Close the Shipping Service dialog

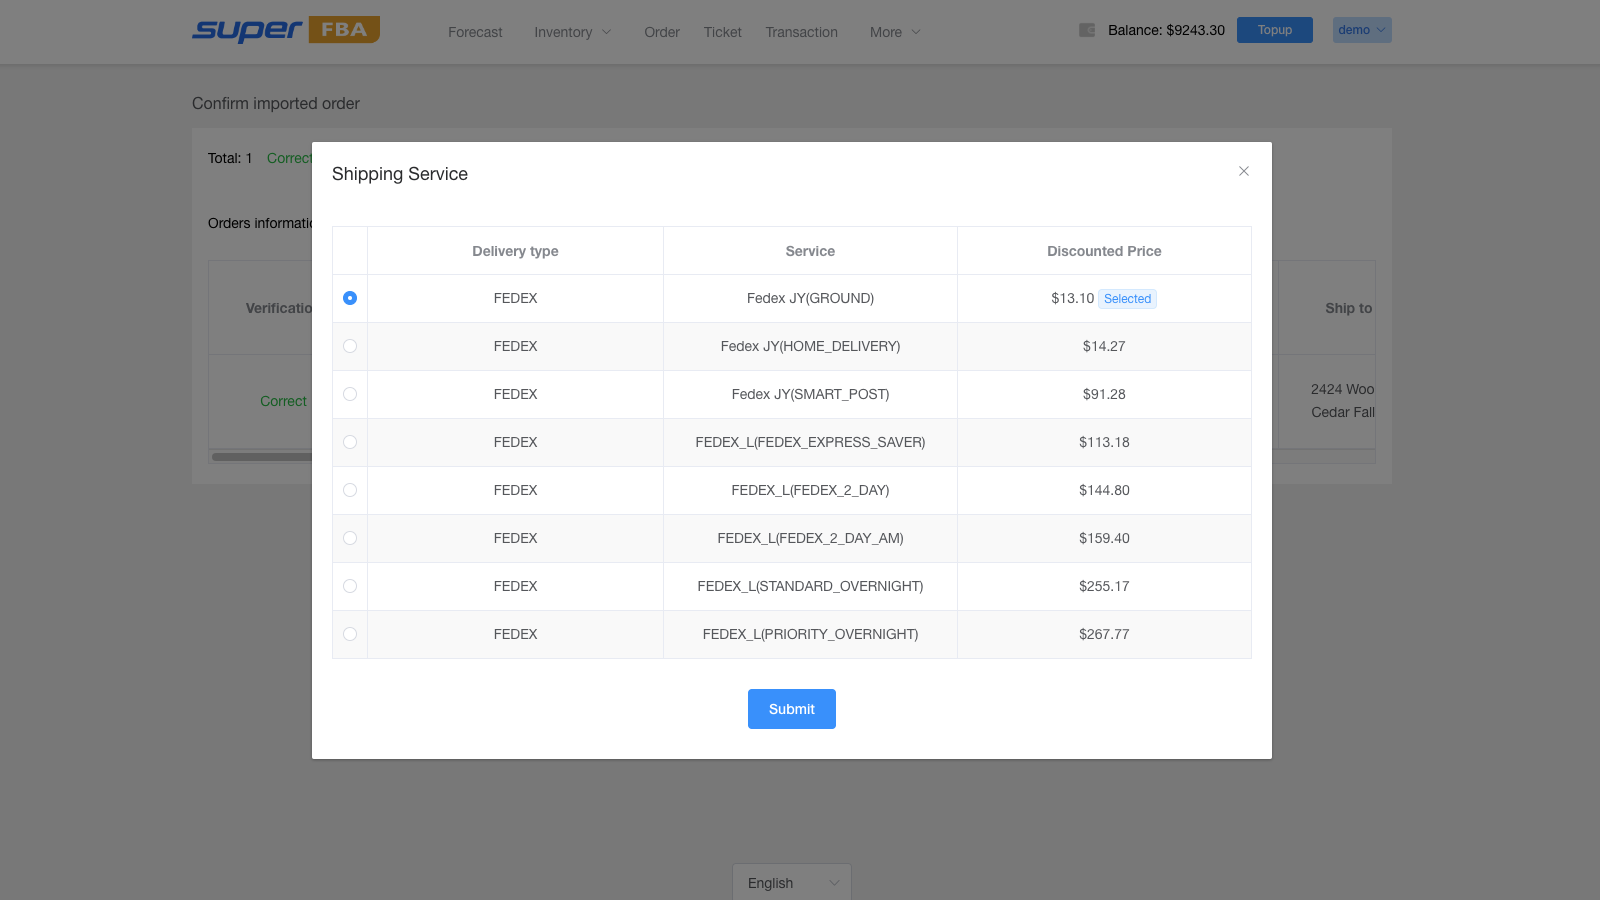[1244, 171]
